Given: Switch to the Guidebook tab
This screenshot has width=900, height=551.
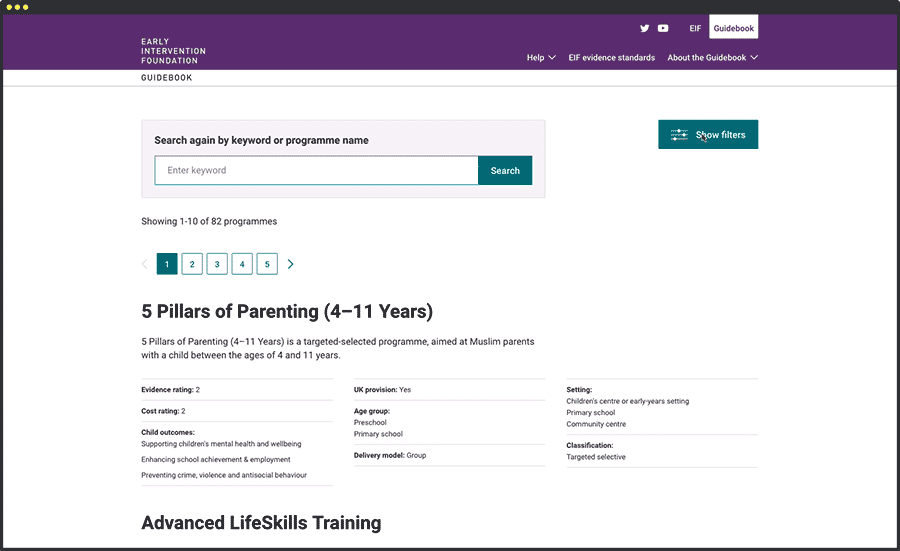Looking at the screenshot, I should [733, 28].
